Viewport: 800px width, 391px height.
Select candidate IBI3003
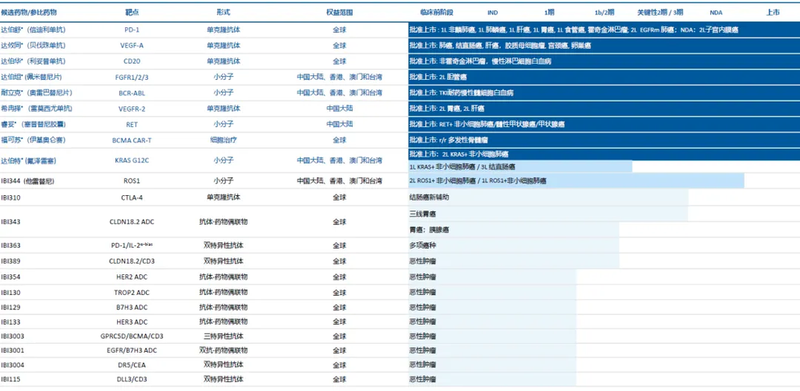coord(12,336)
